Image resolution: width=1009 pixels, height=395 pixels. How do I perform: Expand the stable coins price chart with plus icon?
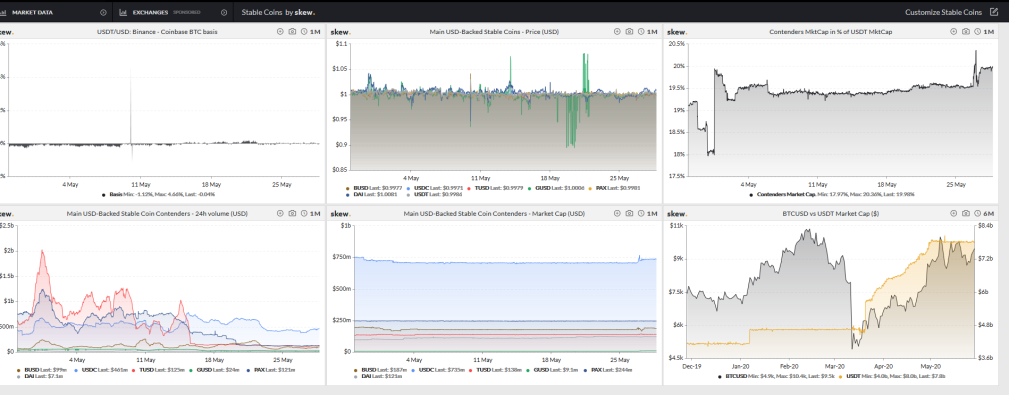617,32
